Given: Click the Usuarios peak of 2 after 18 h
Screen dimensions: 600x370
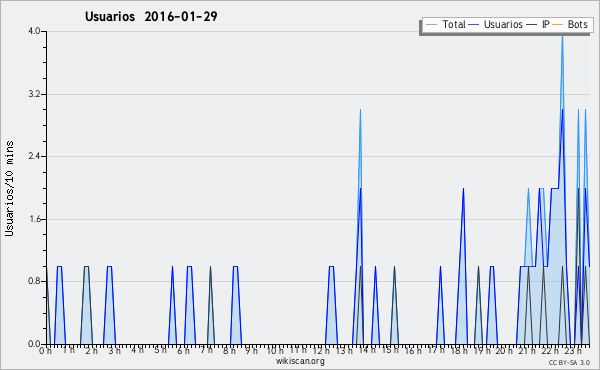Looking at the screenshot, I should (463, 189).
